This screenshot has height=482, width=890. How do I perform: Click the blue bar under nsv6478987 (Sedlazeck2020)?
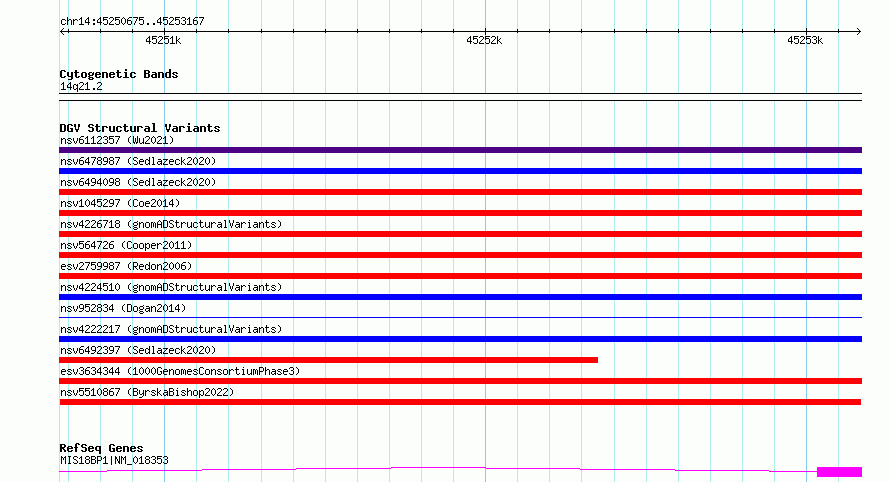[460, 171]
